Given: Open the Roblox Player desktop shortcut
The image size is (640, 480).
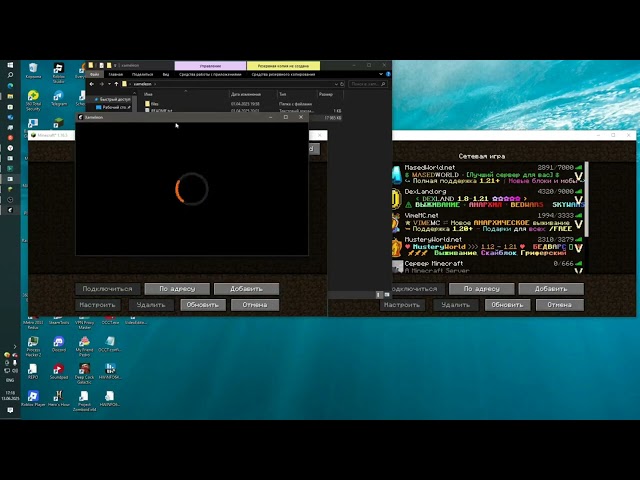Looking at the screenshot, I should pyautogui.click(x=33, y=398).
